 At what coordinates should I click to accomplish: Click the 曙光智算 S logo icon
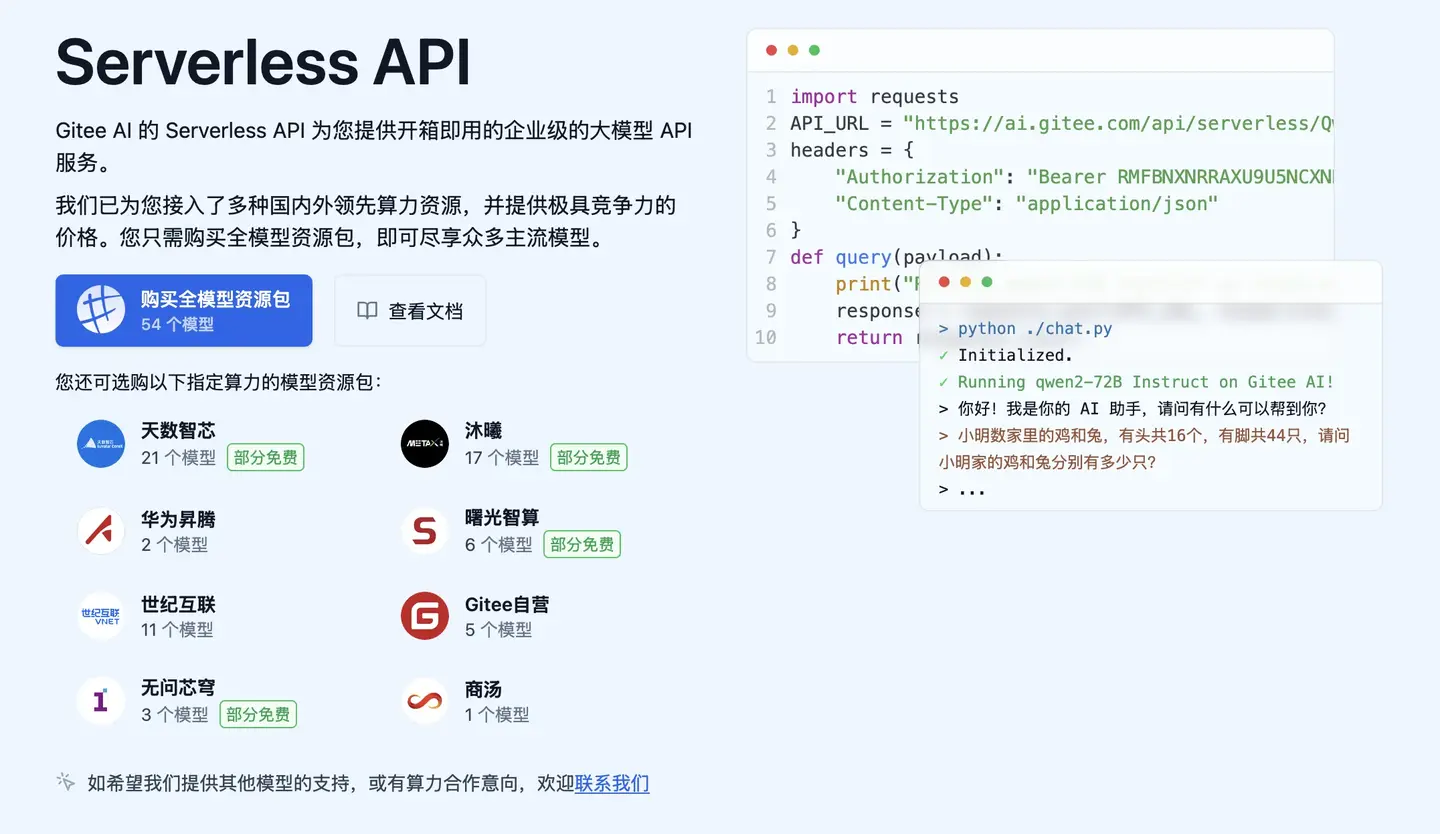point(424,530)
